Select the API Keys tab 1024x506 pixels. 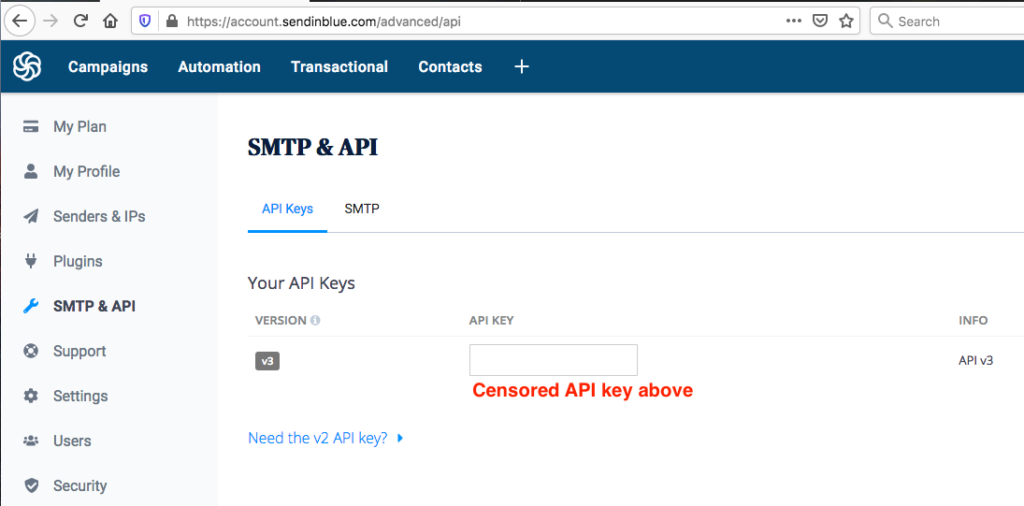[x=287, y=209]
